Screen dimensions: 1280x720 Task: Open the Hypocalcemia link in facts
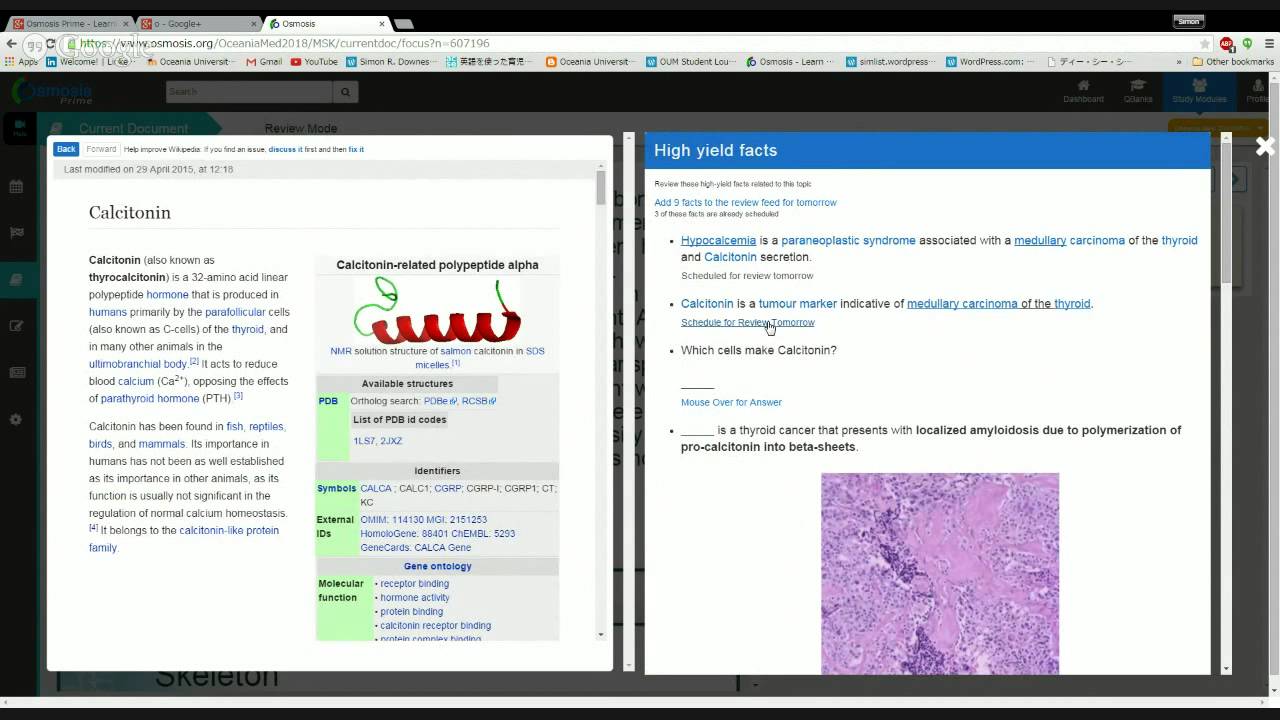(718, 240)
